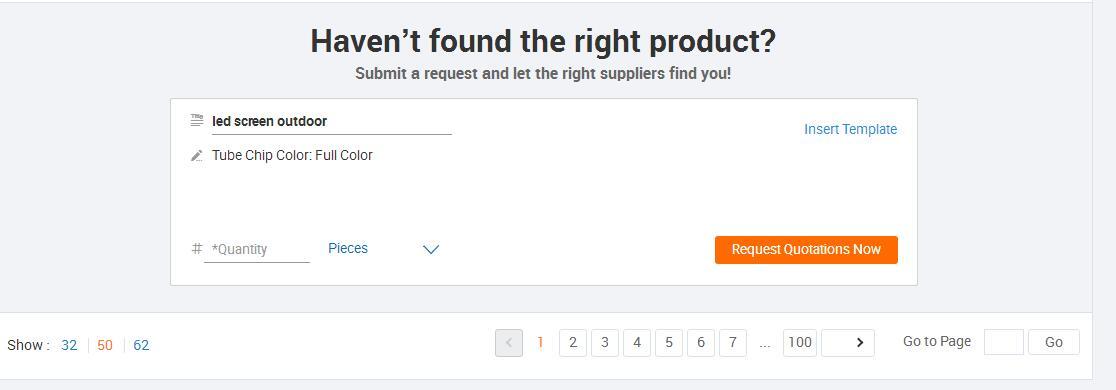This screenshot has height=390, width=1116.
Task: Open the Insert Template link
Action: click(851, 130)
